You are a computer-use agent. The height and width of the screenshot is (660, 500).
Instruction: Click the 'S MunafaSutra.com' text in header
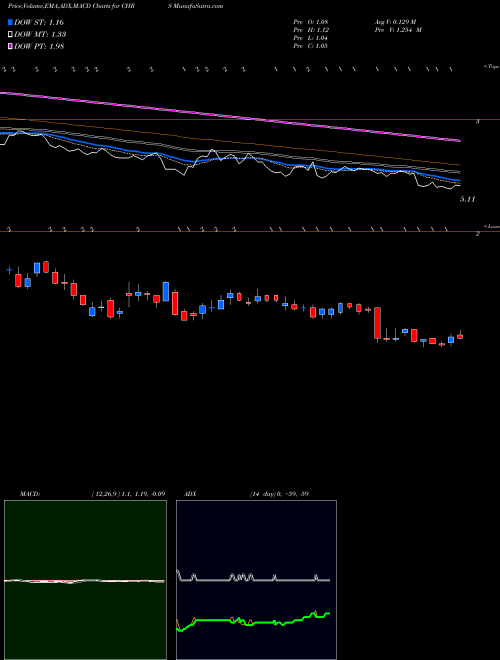(195, 6)
